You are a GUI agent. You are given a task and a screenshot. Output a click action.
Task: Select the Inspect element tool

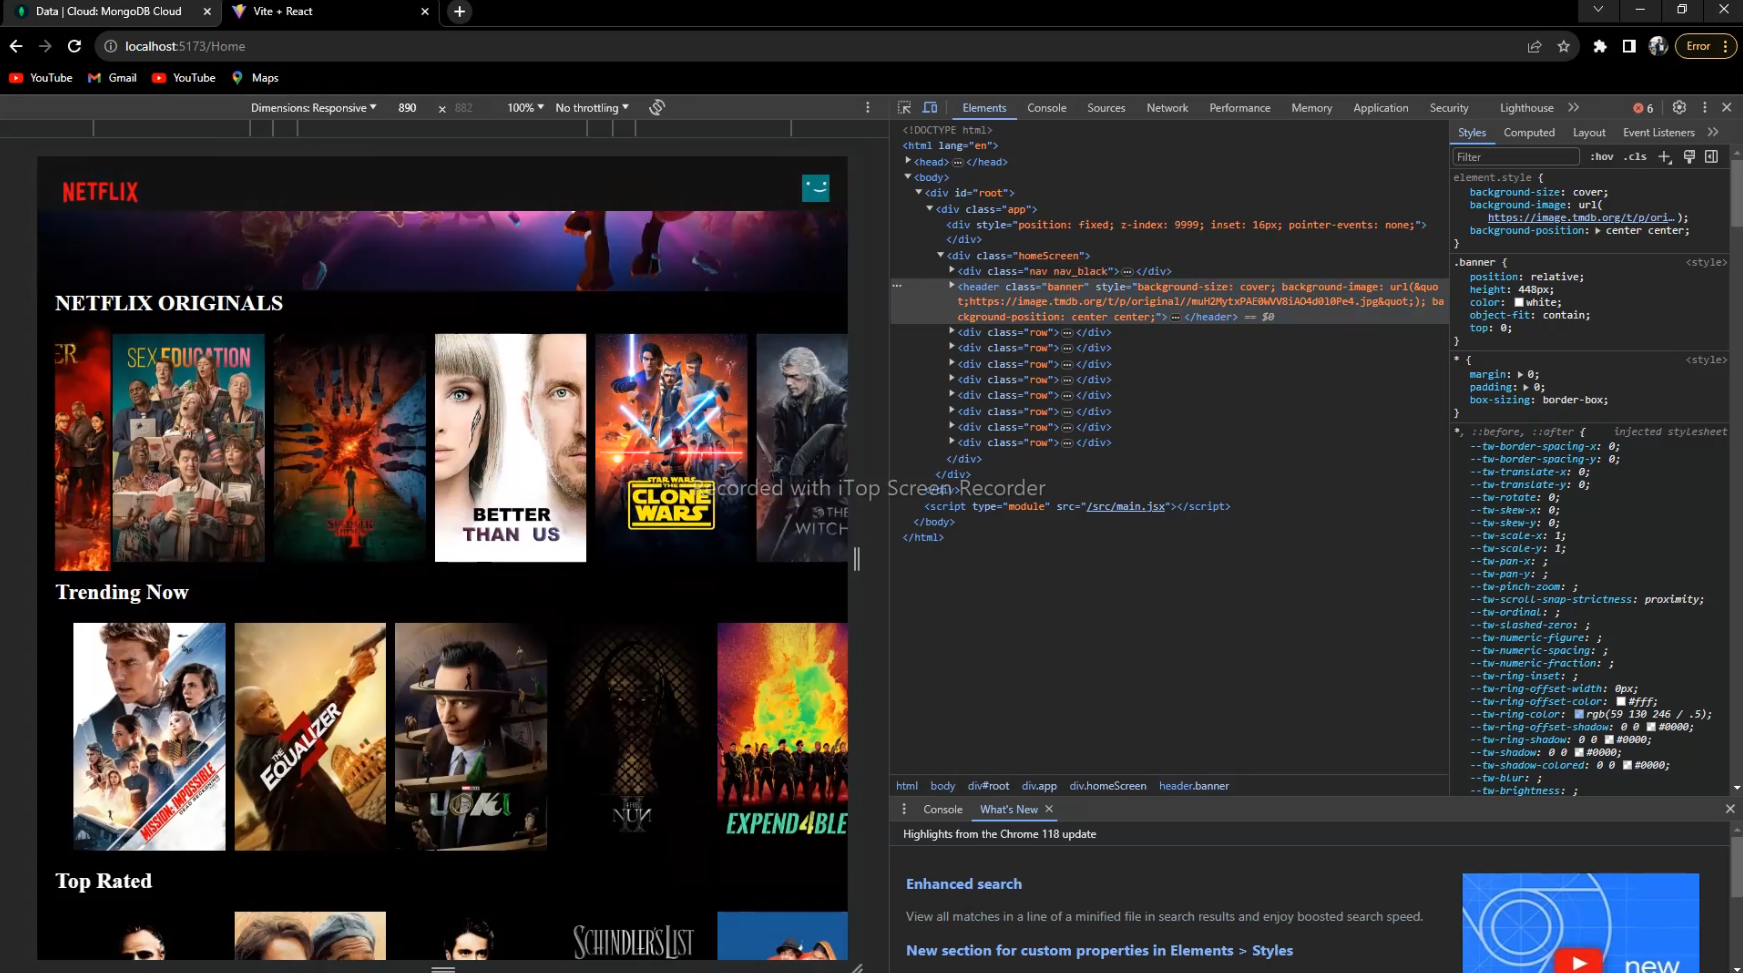[902, 107]
